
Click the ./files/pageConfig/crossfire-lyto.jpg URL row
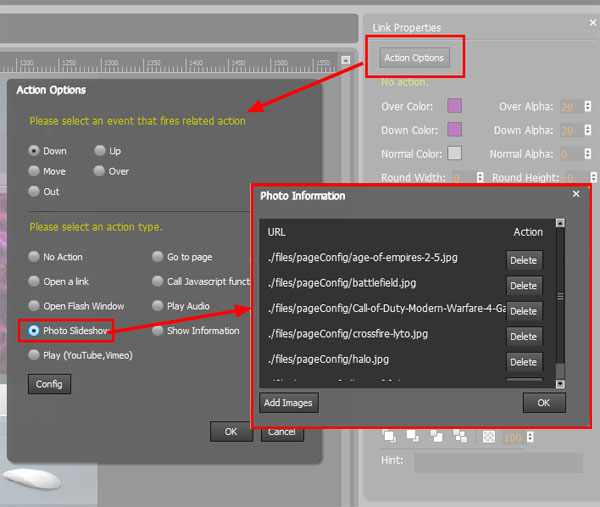click(347, 334)
